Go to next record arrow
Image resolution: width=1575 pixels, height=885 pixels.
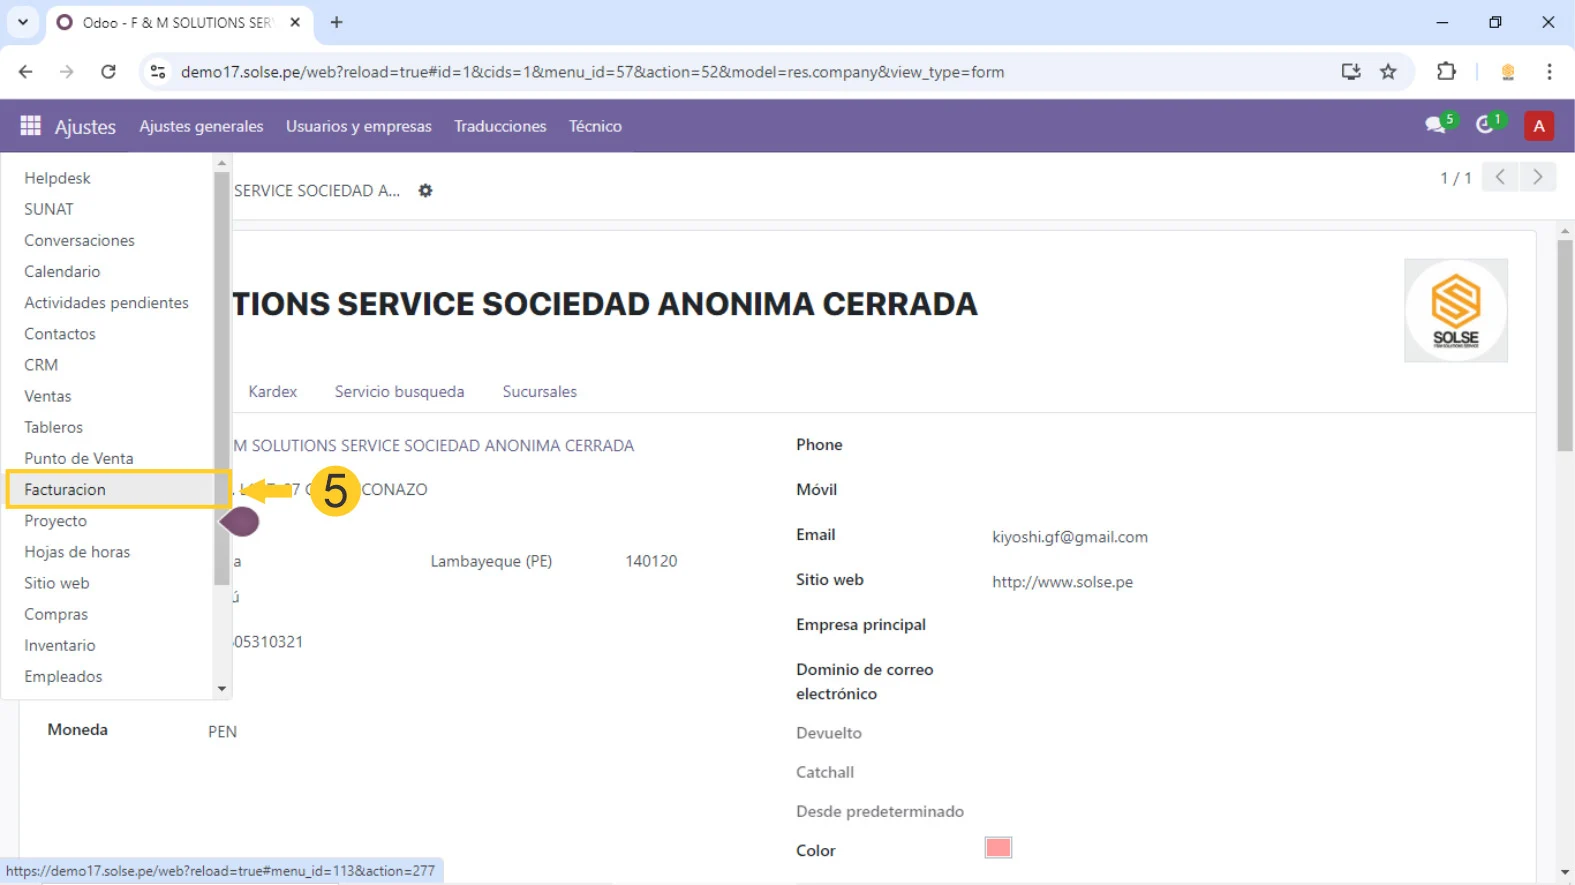coord(1537,177)
